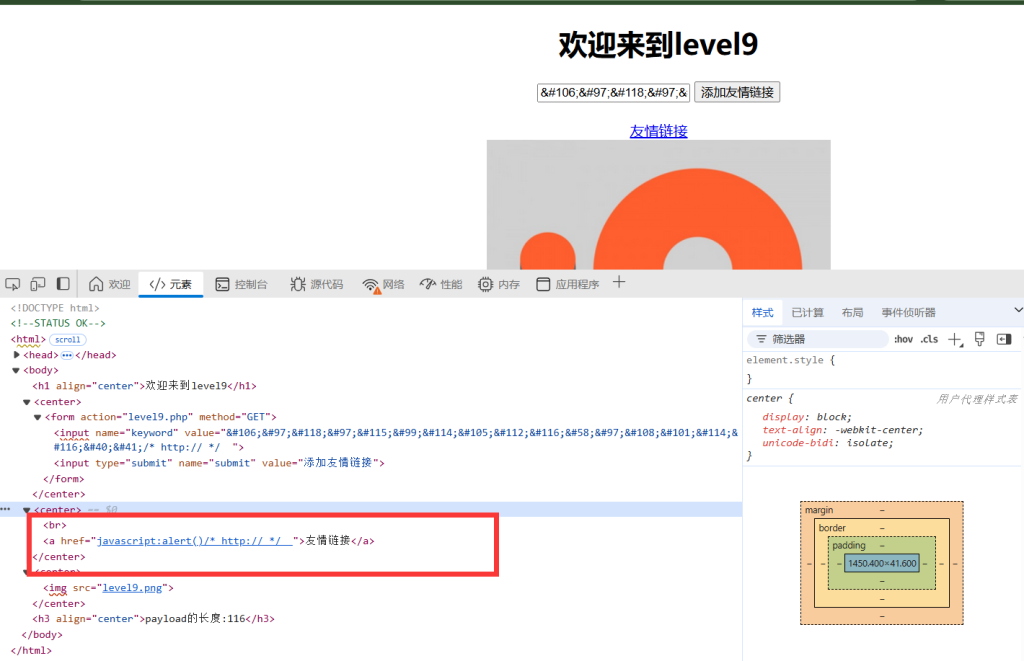The image size is (1024, 661).
Task: Switch to the 控制台 tab
Action: click(x=242, y=284)
